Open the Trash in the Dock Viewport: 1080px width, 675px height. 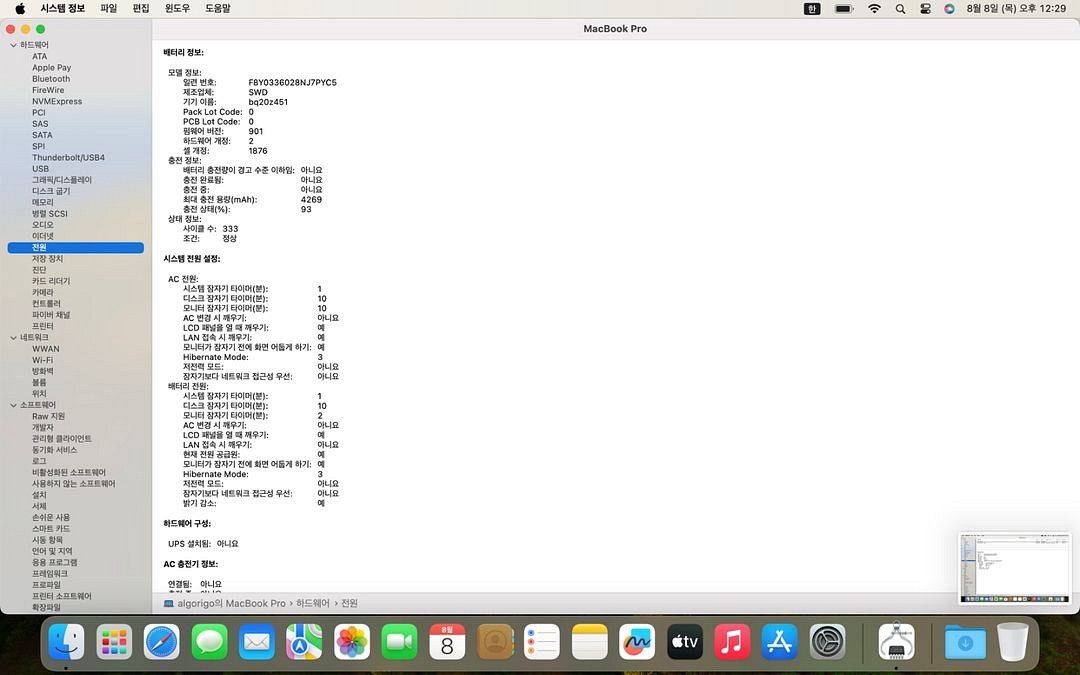1012,642
